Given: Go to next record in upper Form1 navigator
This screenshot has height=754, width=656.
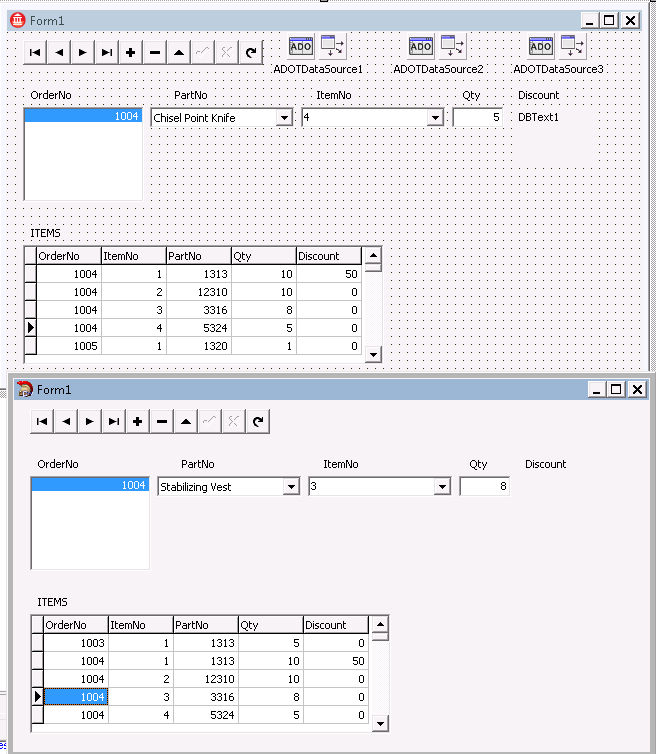Looking at the screenshot, I should [83, 52].
